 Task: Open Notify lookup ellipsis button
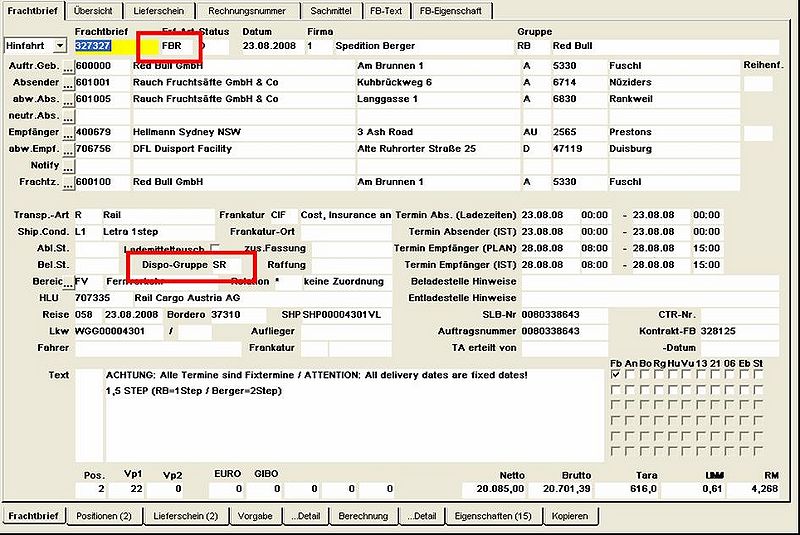[x=68, y=166]
